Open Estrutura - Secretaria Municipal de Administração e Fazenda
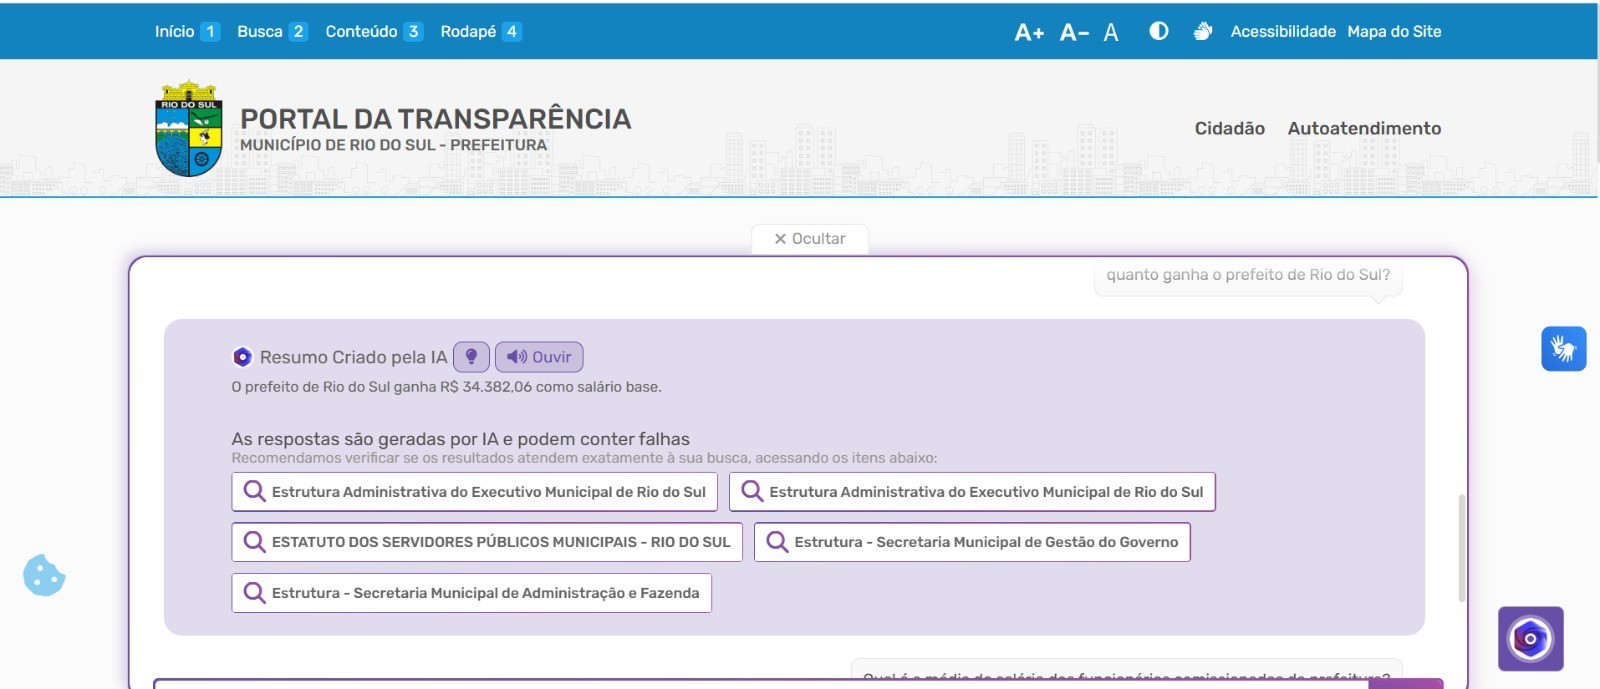 point(472,593)
